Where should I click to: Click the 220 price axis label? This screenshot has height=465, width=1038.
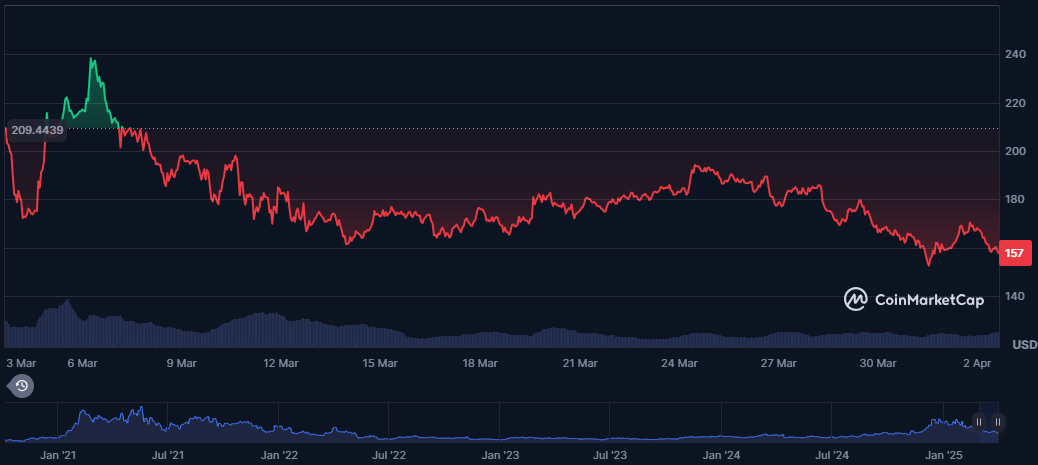(x=1015, y=103)
